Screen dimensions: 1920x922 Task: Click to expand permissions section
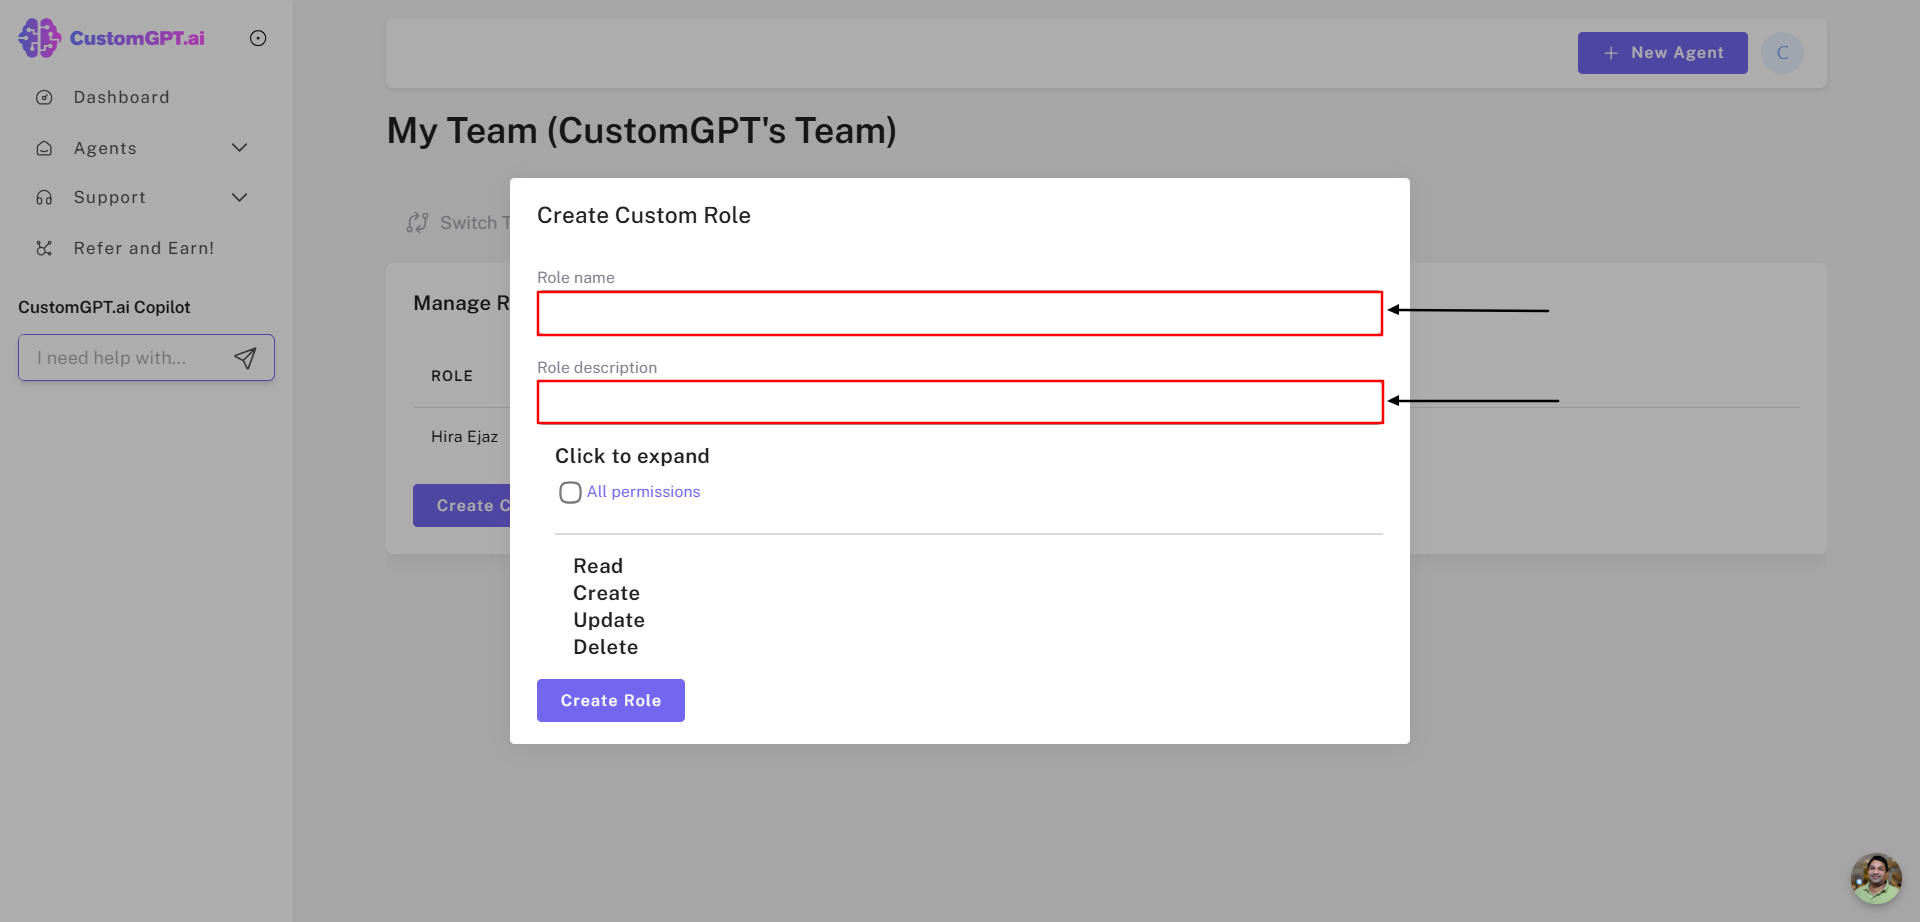click(632, 456)
